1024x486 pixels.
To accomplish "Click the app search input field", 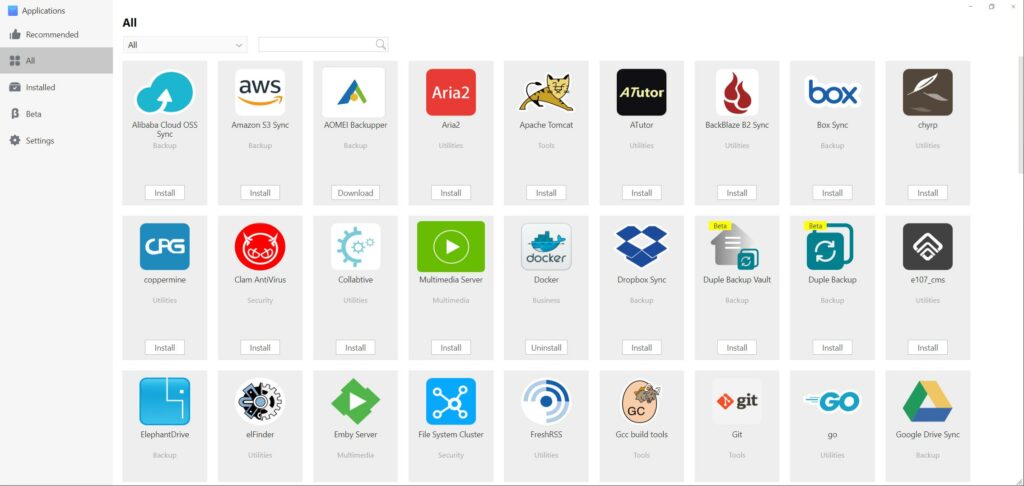I will pos(317,45).
